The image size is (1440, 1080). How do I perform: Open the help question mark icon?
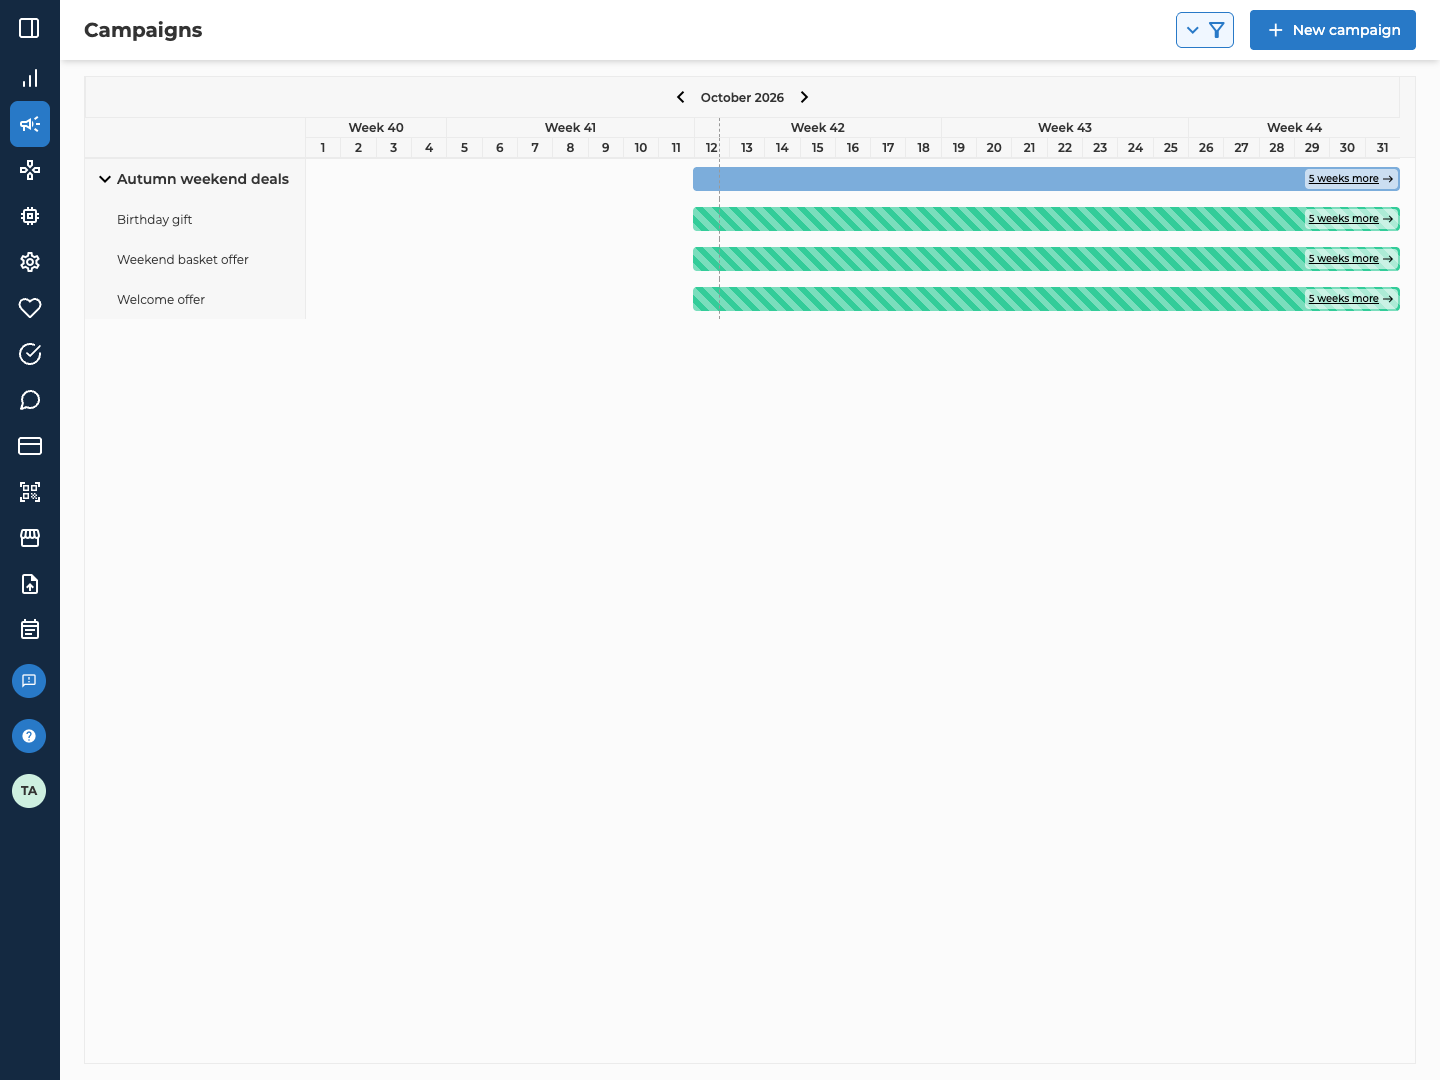[29, 736]
